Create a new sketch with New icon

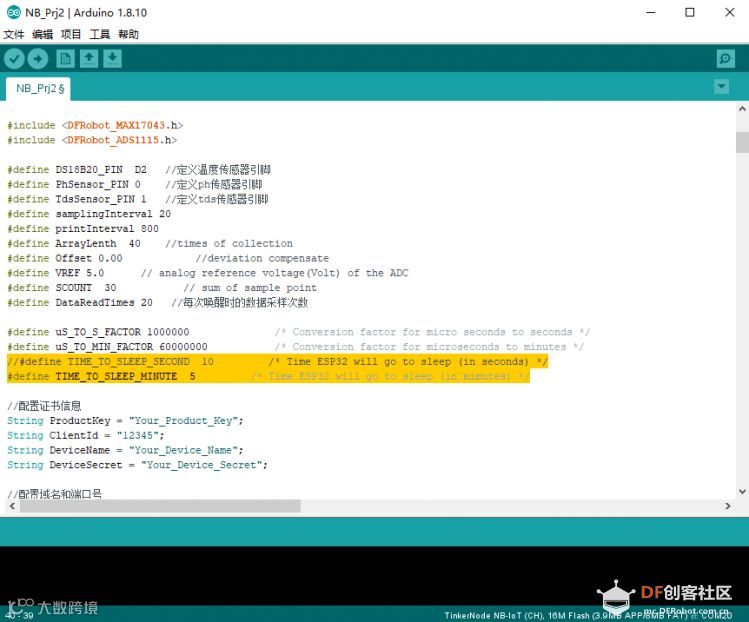65,59
